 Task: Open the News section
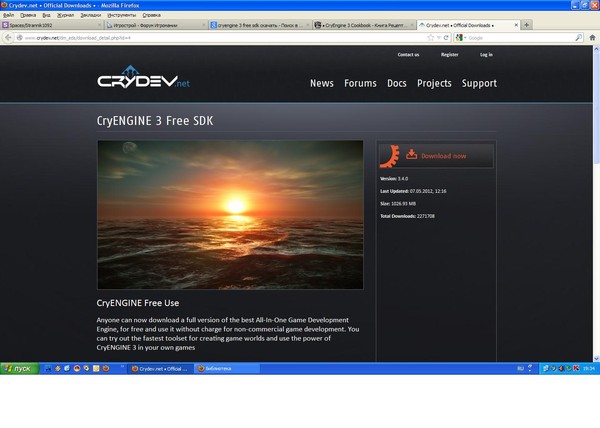coord(322,83)
